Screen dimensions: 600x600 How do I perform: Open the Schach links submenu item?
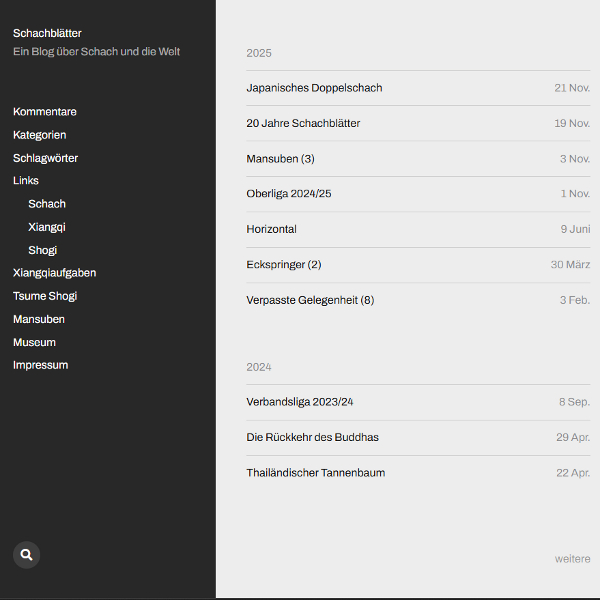[47, 204]
